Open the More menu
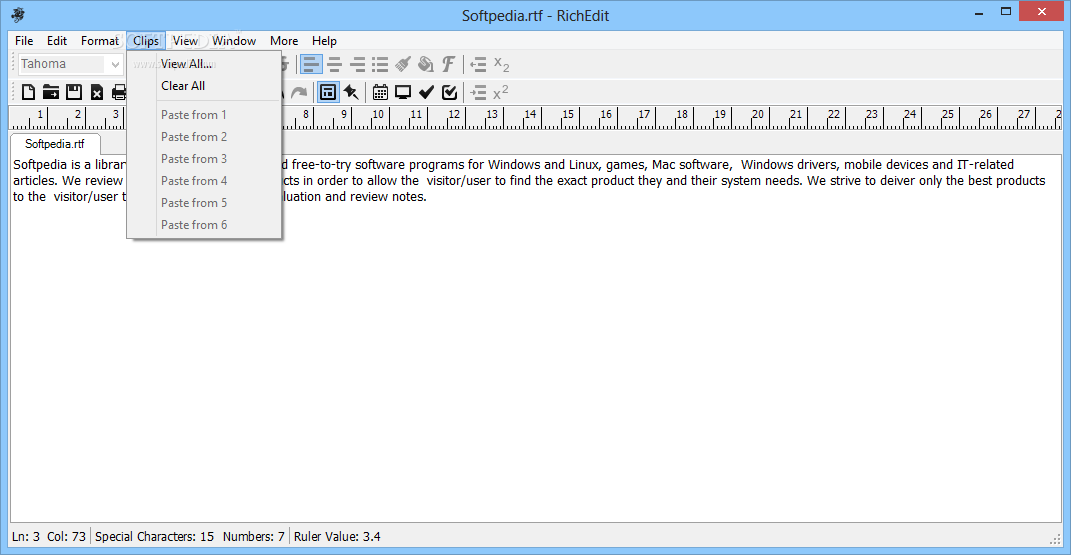The image size is (1071, 555). point(283,41)
